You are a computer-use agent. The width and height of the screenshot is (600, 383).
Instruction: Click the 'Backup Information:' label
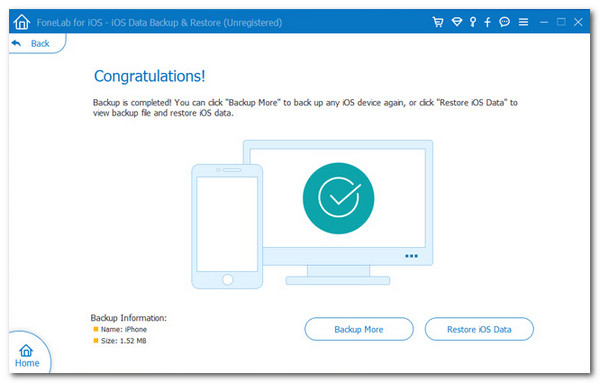tap(129, 318)
